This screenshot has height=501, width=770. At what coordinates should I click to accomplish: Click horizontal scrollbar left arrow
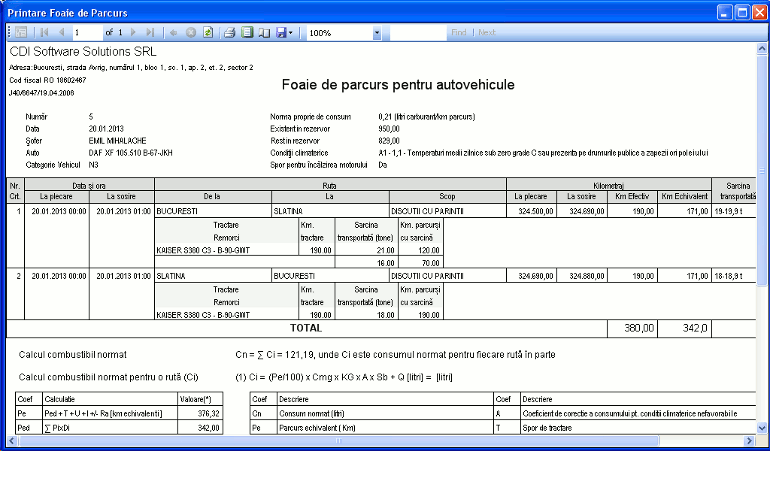[x=12, y=441]
